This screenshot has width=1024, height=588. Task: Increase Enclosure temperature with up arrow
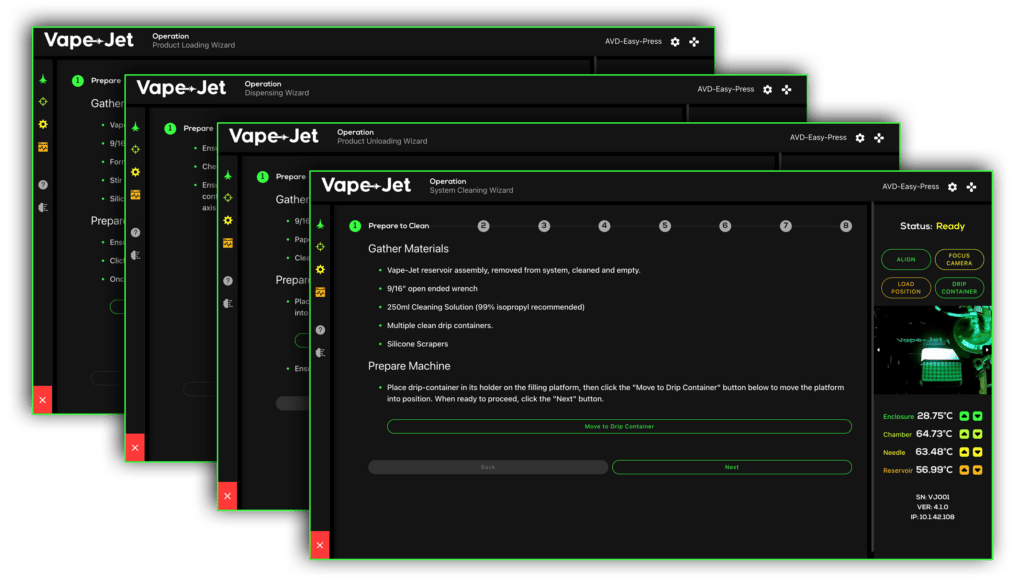tap(964, 416)
